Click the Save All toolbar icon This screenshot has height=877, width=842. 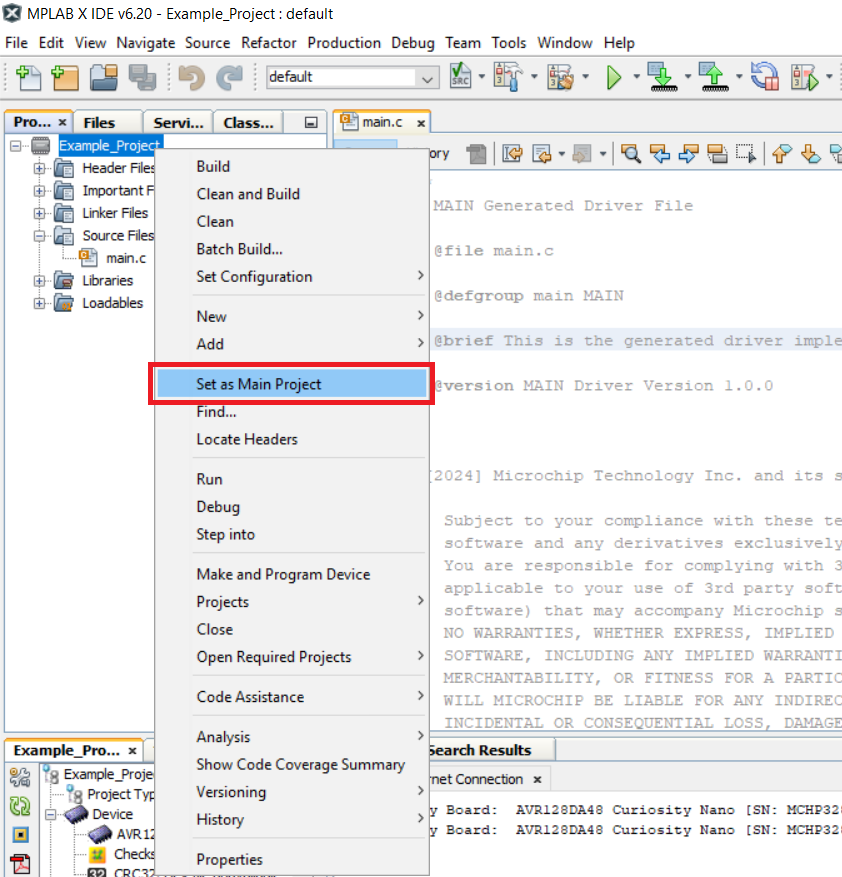142,77
